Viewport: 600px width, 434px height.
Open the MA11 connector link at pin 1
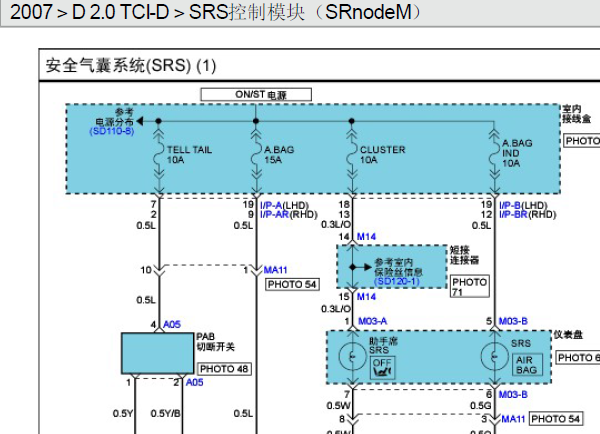pos(275,270)
